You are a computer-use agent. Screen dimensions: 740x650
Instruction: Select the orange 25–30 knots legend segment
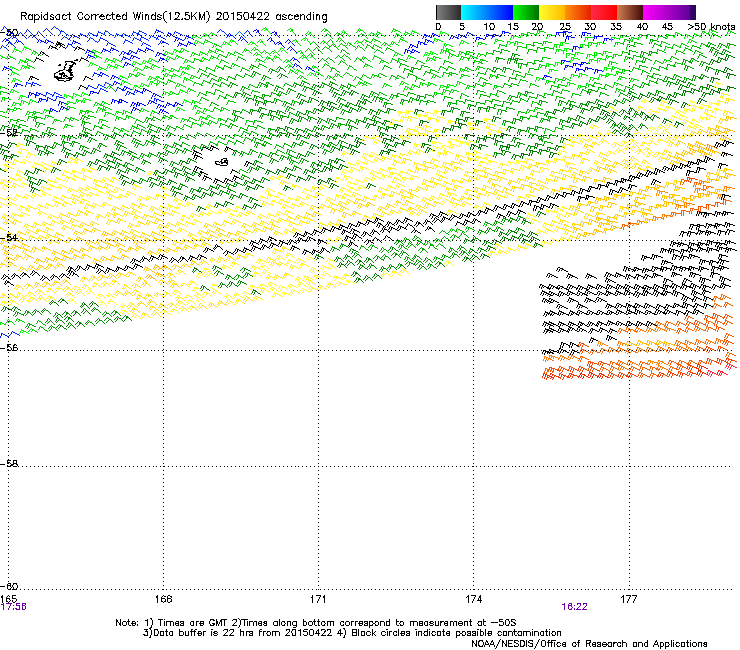[x=578, y=12]
